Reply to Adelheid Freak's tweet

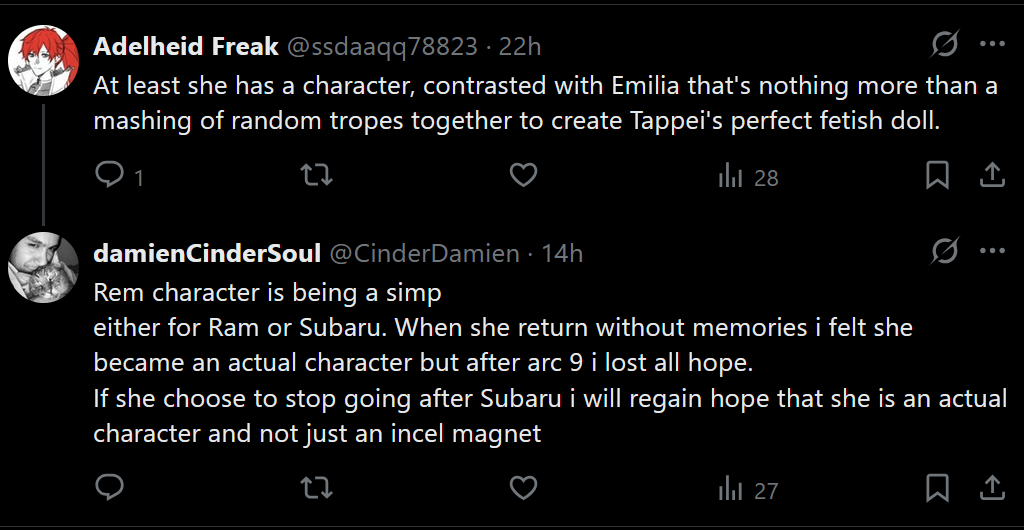(109, 177)
